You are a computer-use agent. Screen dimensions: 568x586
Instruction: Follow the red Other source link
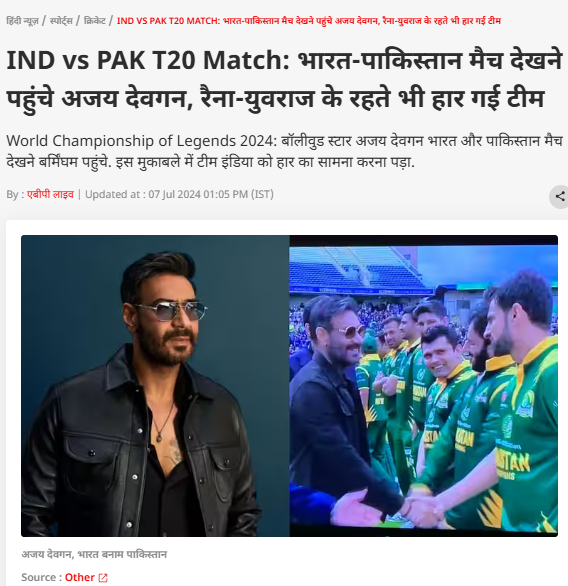pos(80,577)
